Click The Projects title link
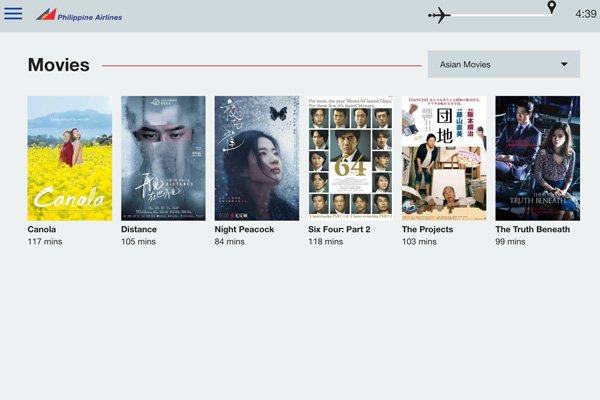Viewport: 600px width, 400px height. [427, 229]
